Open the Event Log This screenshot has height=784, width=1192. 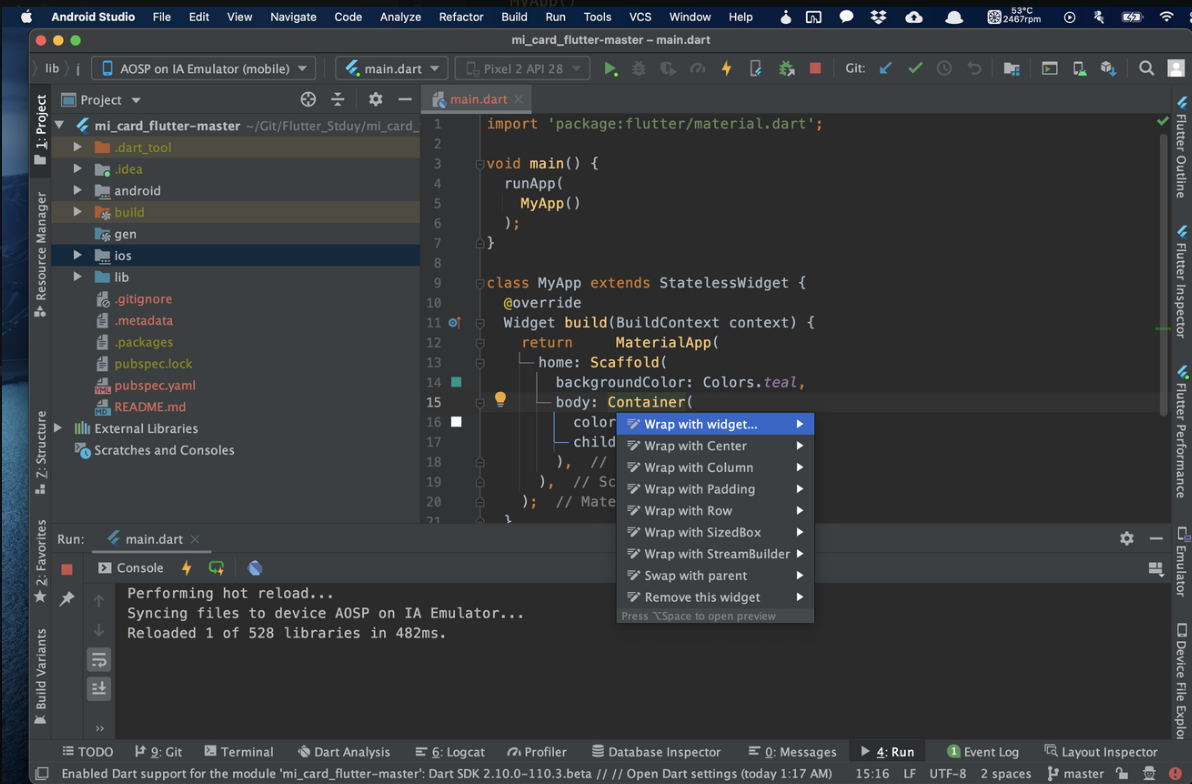pos(983,751)
